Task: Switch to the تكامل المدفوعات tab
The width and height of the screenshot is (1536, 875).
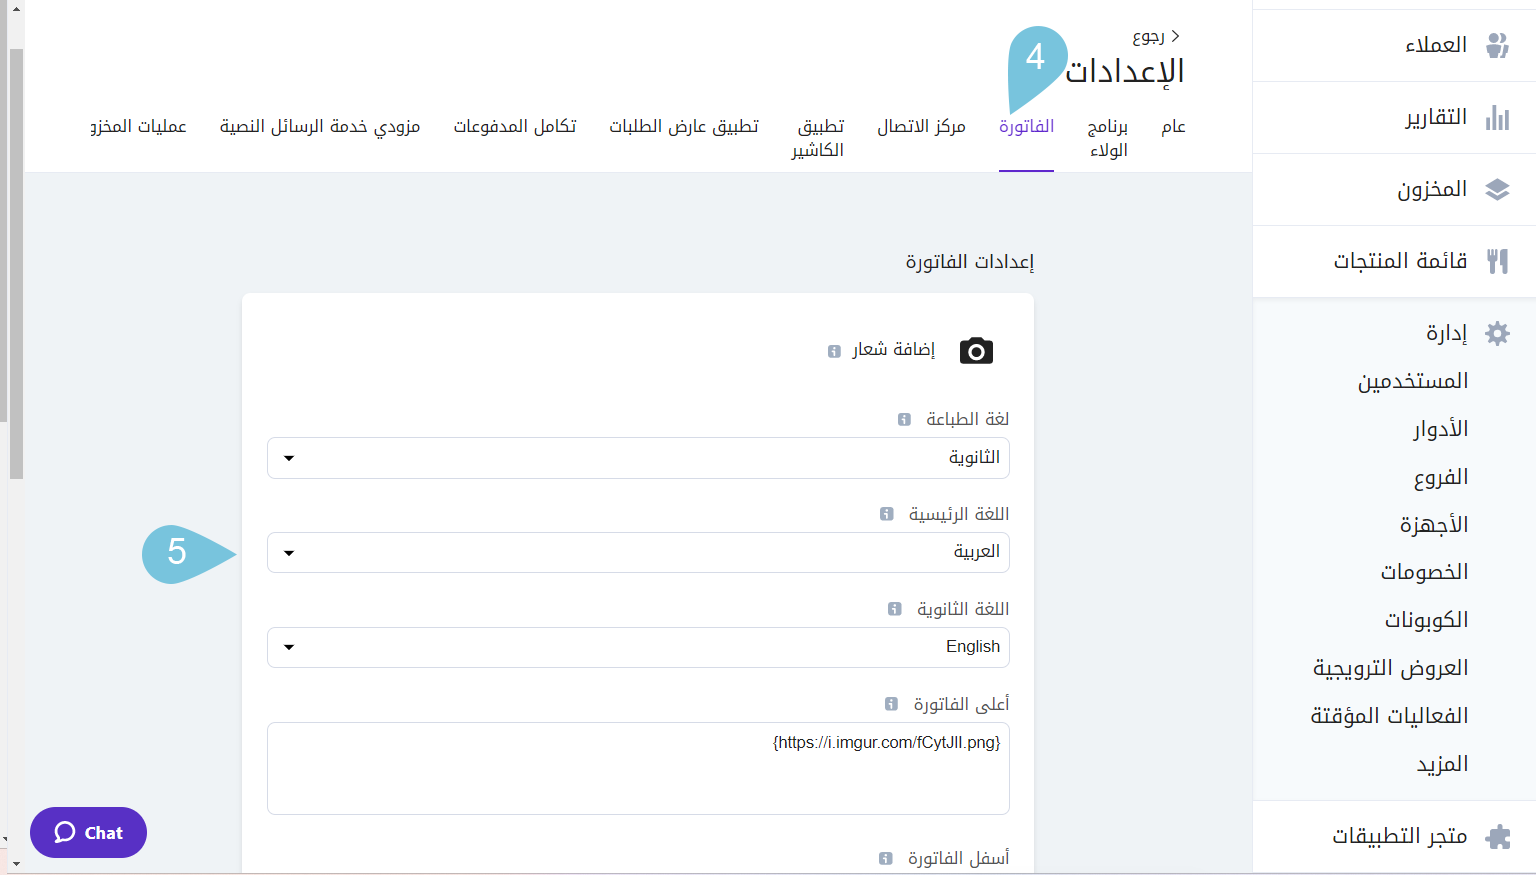Action: [x=514, y=127]
